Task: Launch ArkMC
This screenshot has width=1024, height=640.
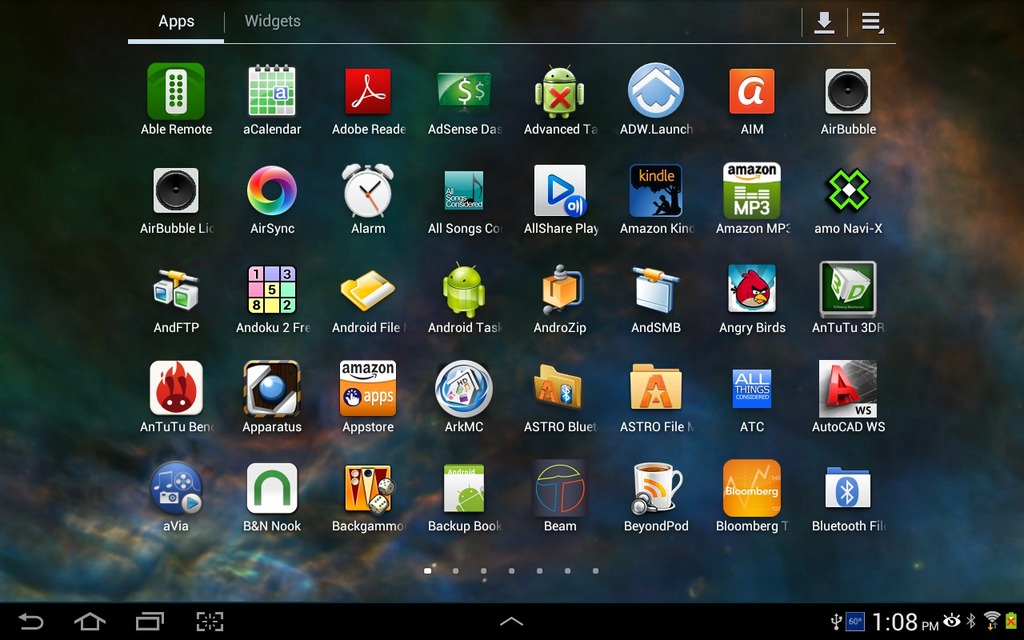Action: tap(464, 389)
